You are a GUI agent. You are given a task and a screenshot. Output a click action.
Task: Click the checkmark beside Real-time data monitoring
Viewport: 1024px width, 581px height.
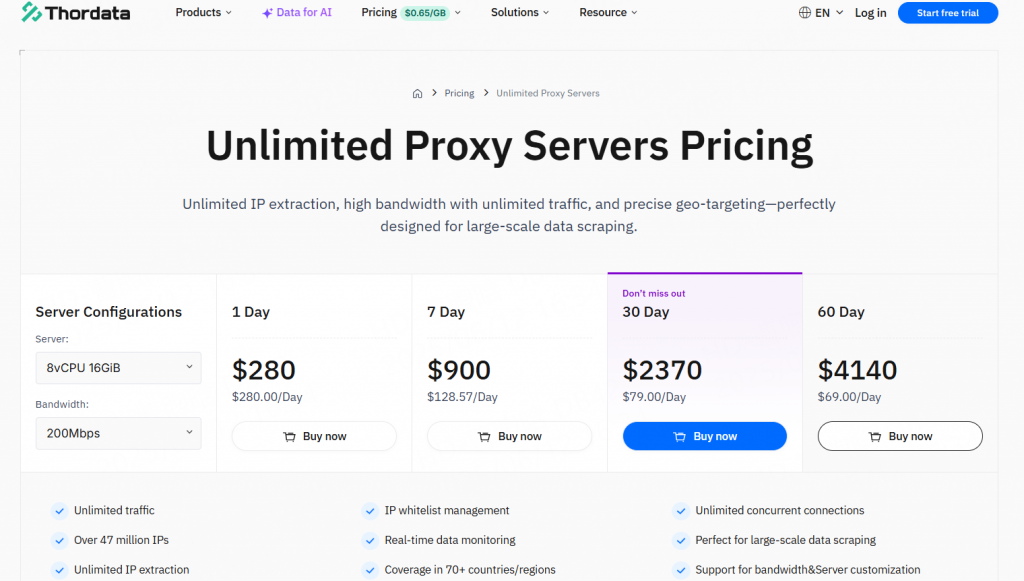pos(370,540)
